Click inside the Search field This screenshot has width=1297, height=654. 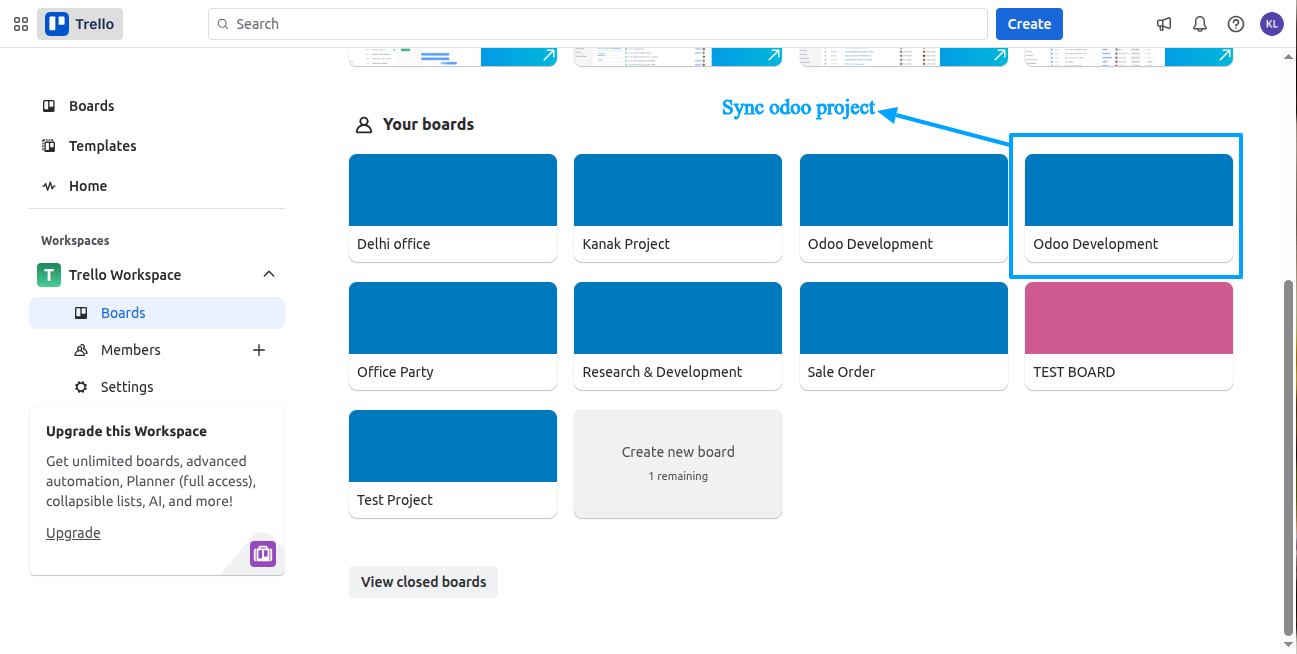(598, 24)
